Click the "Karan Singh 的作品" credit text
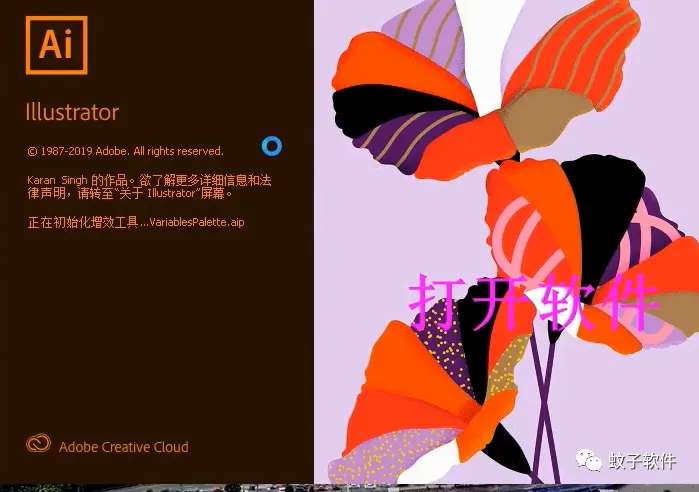The width and height of the screenshot is (699, 492). 78,180
